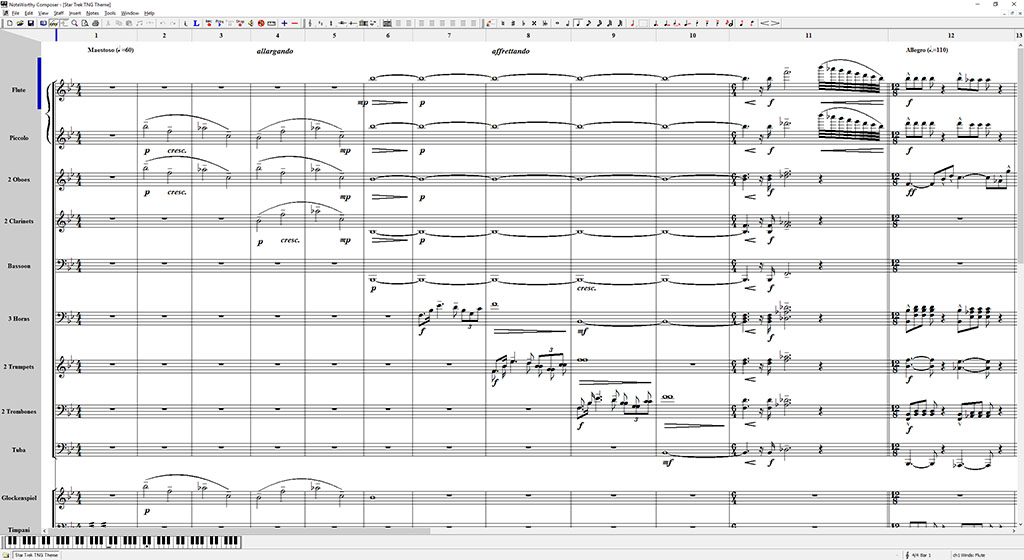
Task: Print the score
Action: 95,23
